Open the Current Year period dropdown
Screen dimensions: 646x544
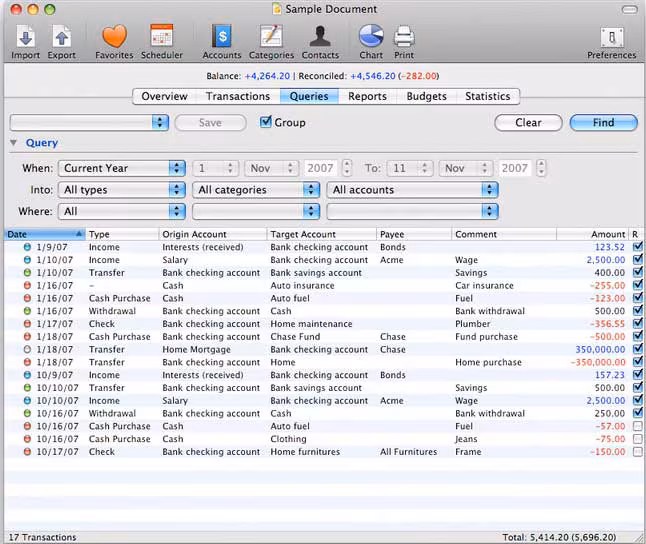click(122, 169)
